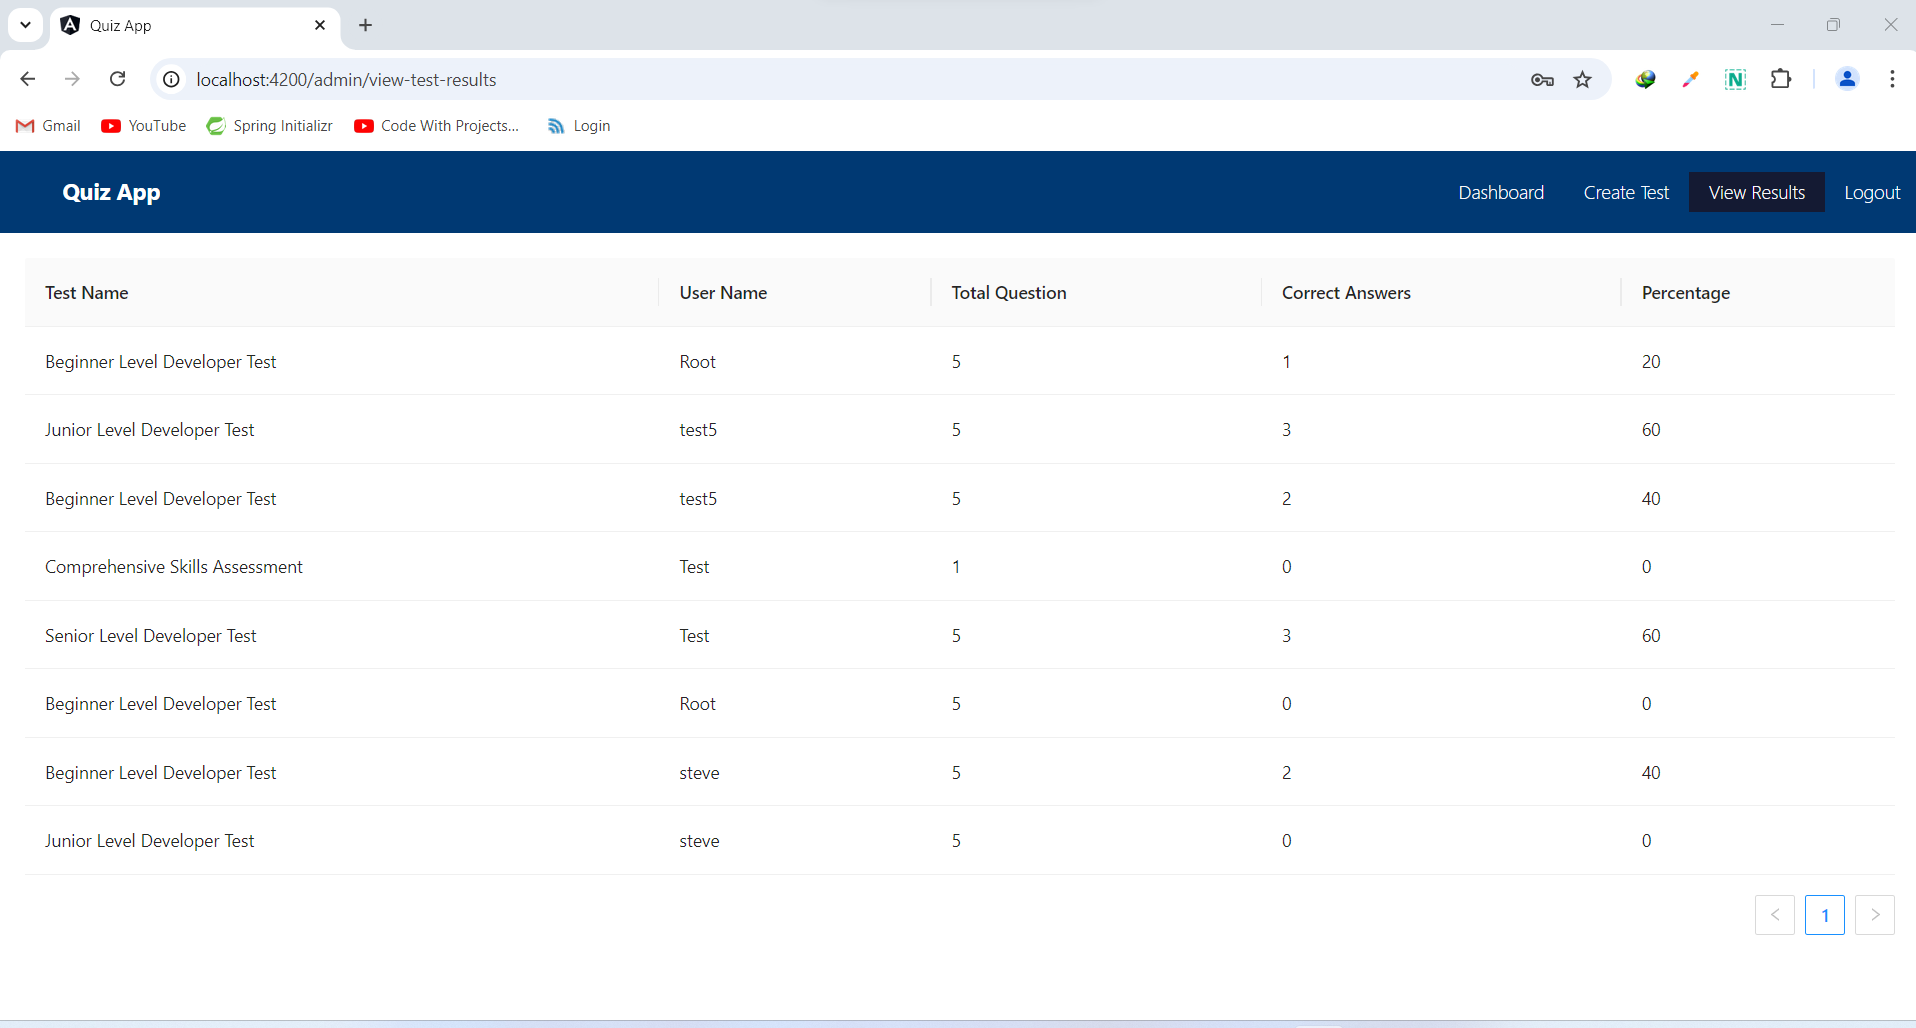The image size is (1916, 1028).
Task: Go to the Dashboard menu item
Action: pyautogui.click(x=1501, y=192)
